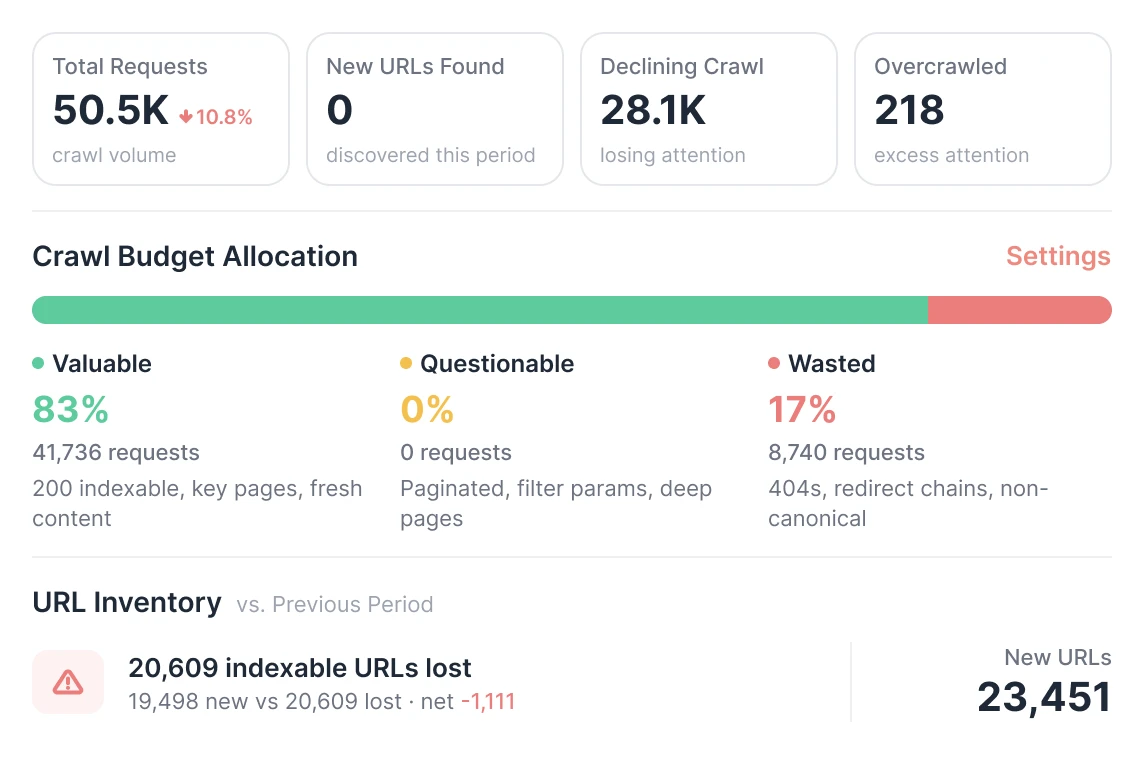Click the 17% Wasted percentage
The height and width of the screenshot is (776, 1144).
(802, 409)
